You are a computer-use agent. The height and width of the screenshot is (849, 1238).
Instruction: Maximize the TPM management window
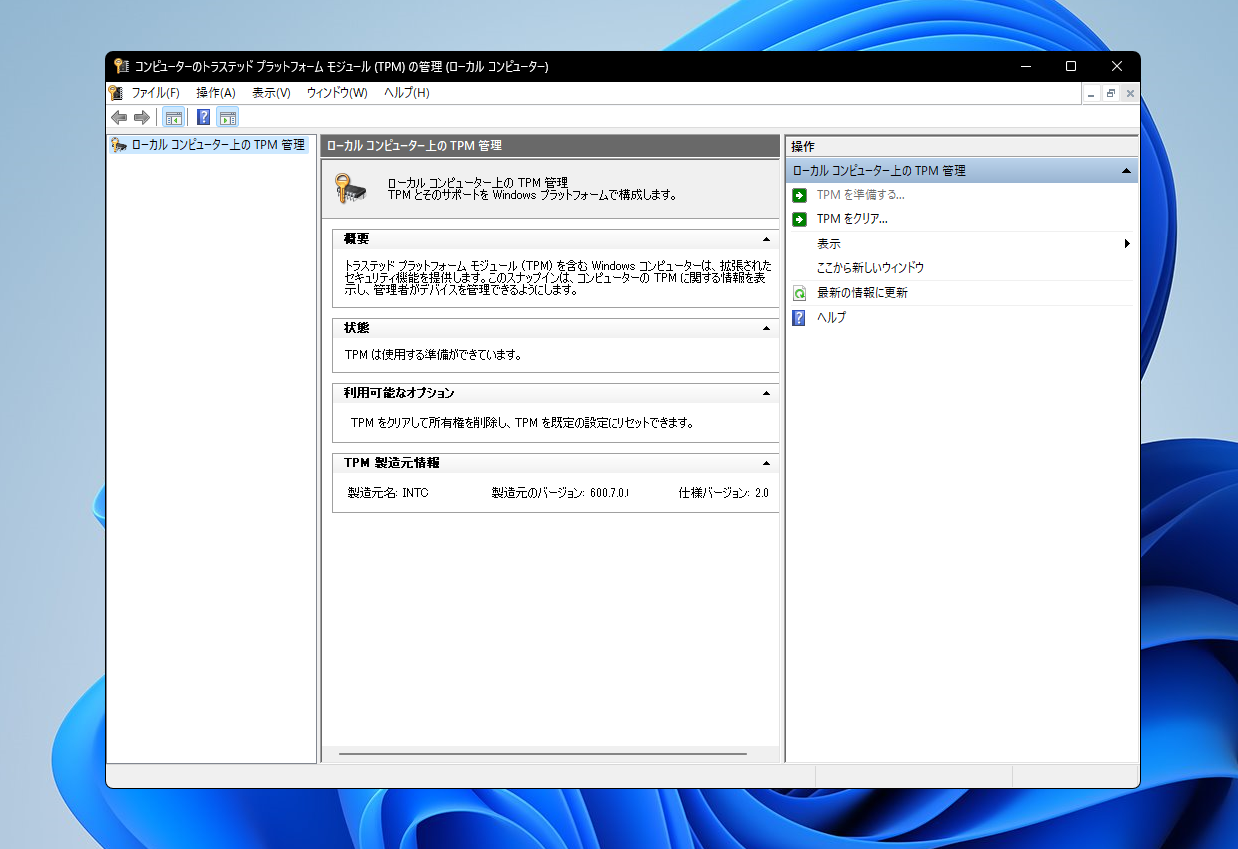pos(1071,67)
